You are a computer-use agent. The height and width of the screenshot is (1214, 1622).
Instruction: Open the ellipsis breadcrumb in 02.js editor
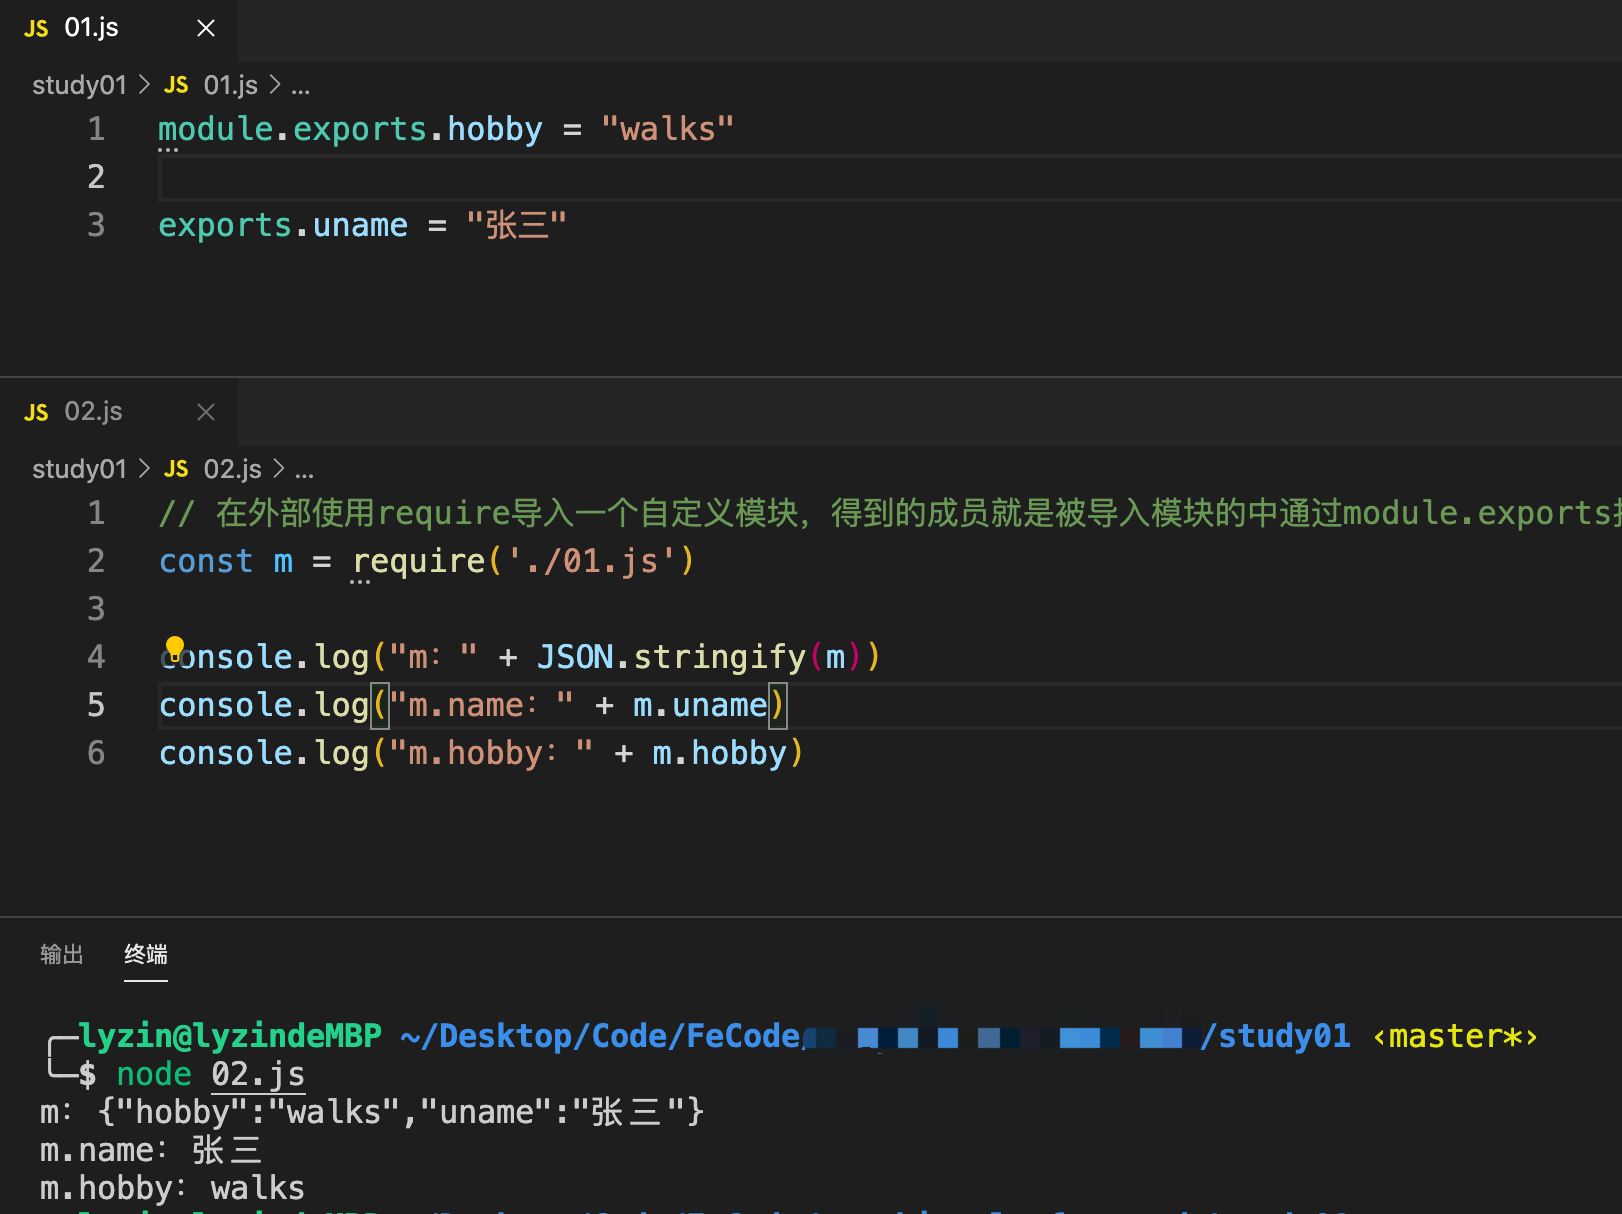pyautogui.click(x=305, y=471)
